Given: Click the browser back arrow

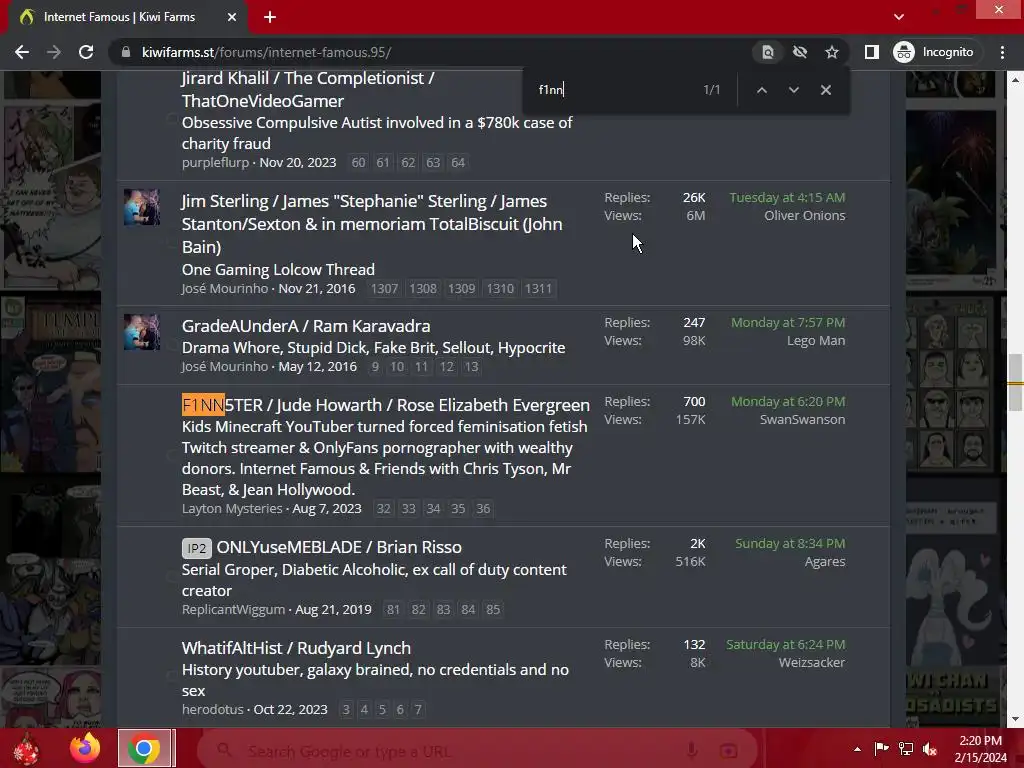Looking at the screenshot, I should point(22,52).
